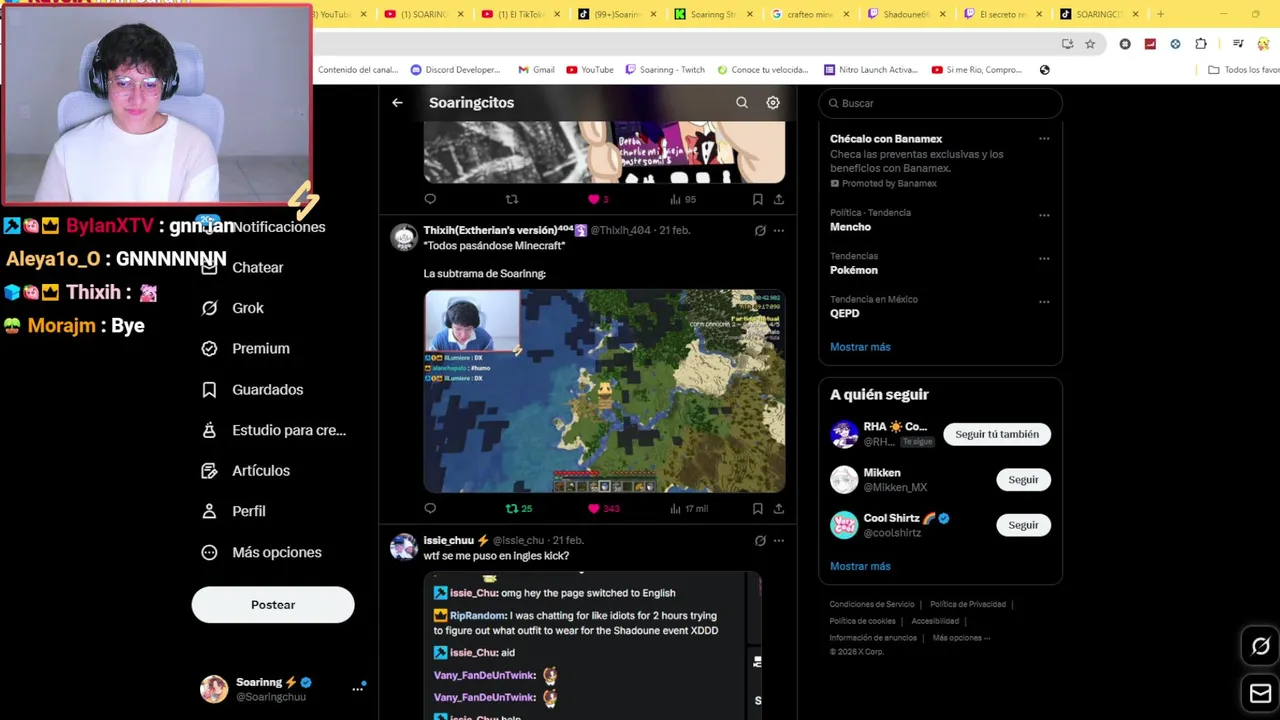Screen dimensions: 1280x720
Task: Click Seguir tú también for RHA
Action: click(997, 435)
